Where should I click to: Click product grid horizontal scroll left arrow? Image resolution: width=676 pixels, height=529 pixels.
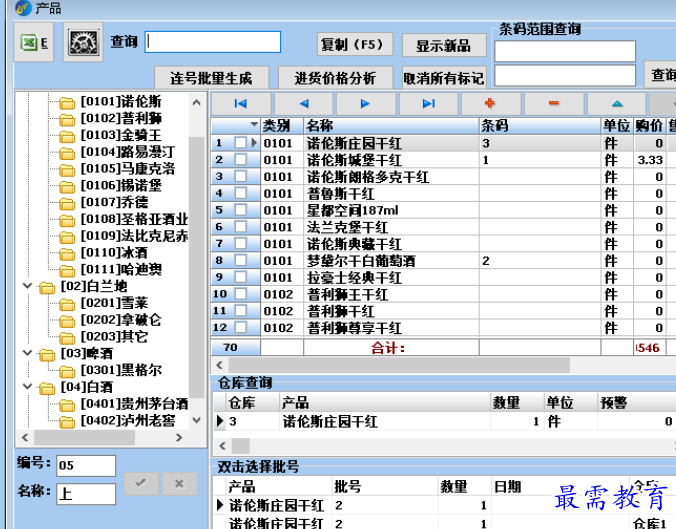tap(220, 366)
